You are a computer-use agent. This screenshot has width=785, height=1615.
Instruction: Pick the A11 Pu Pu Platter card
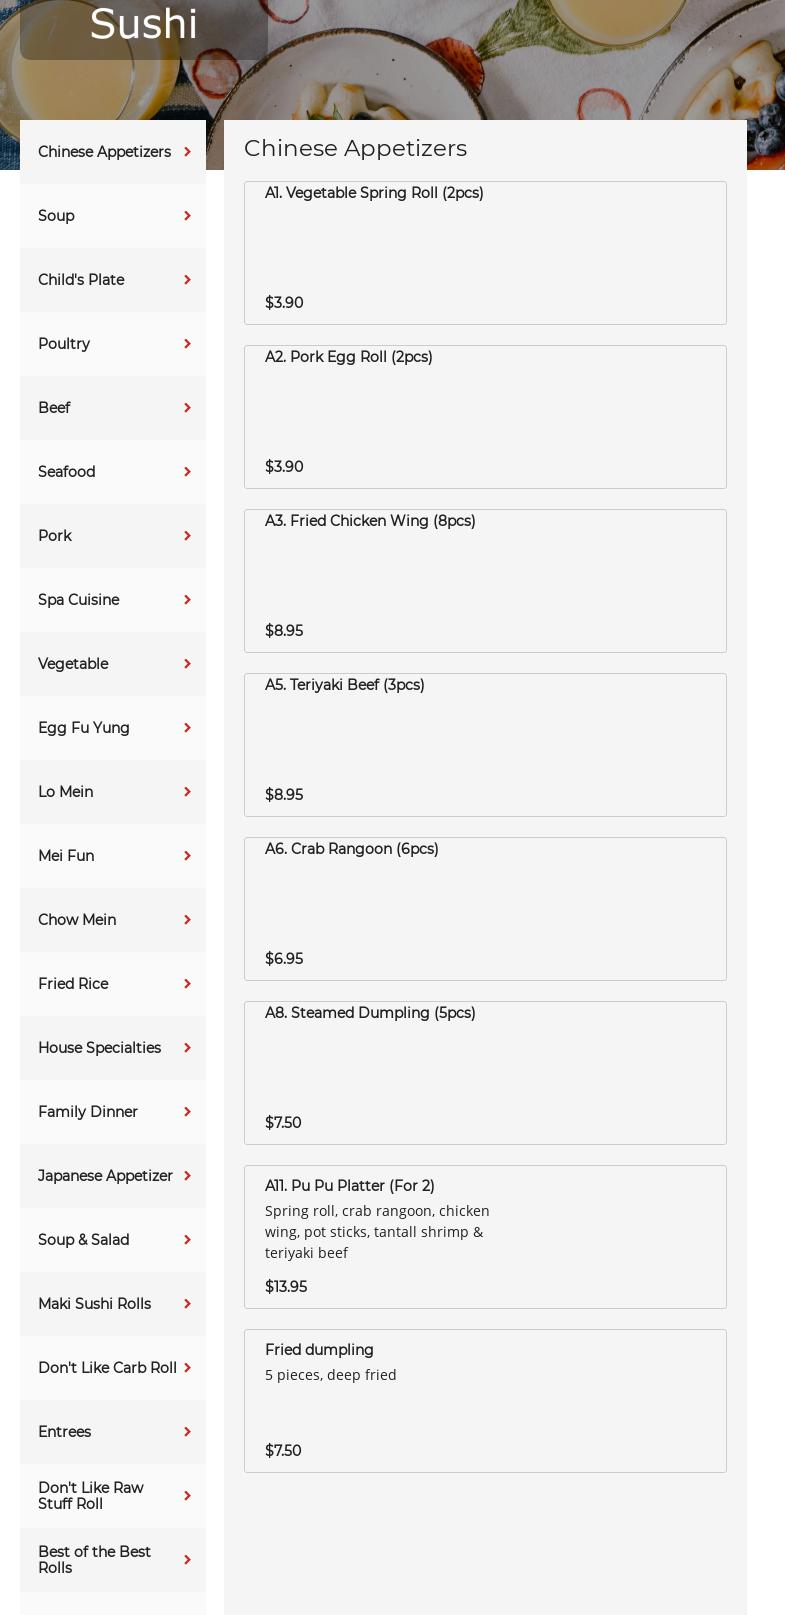[x=485, y=1237]
